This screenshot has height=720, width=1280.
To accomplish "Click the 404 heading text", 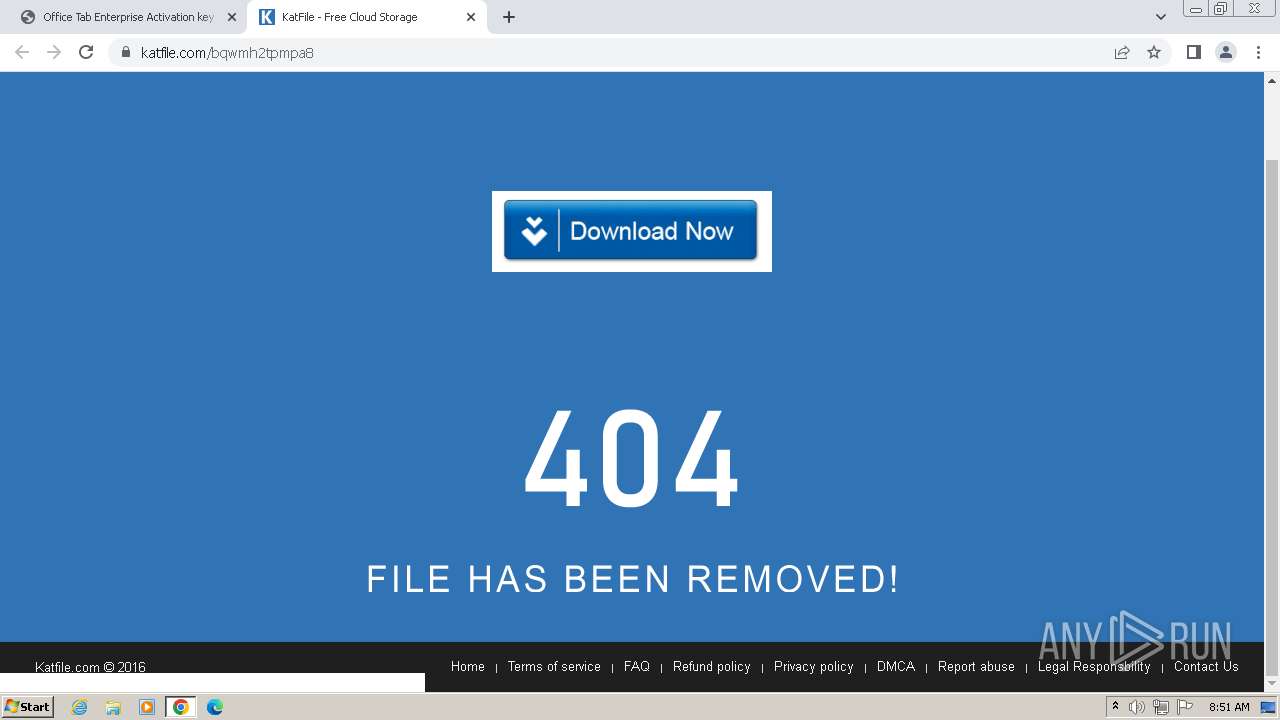I will click(632, 460).
